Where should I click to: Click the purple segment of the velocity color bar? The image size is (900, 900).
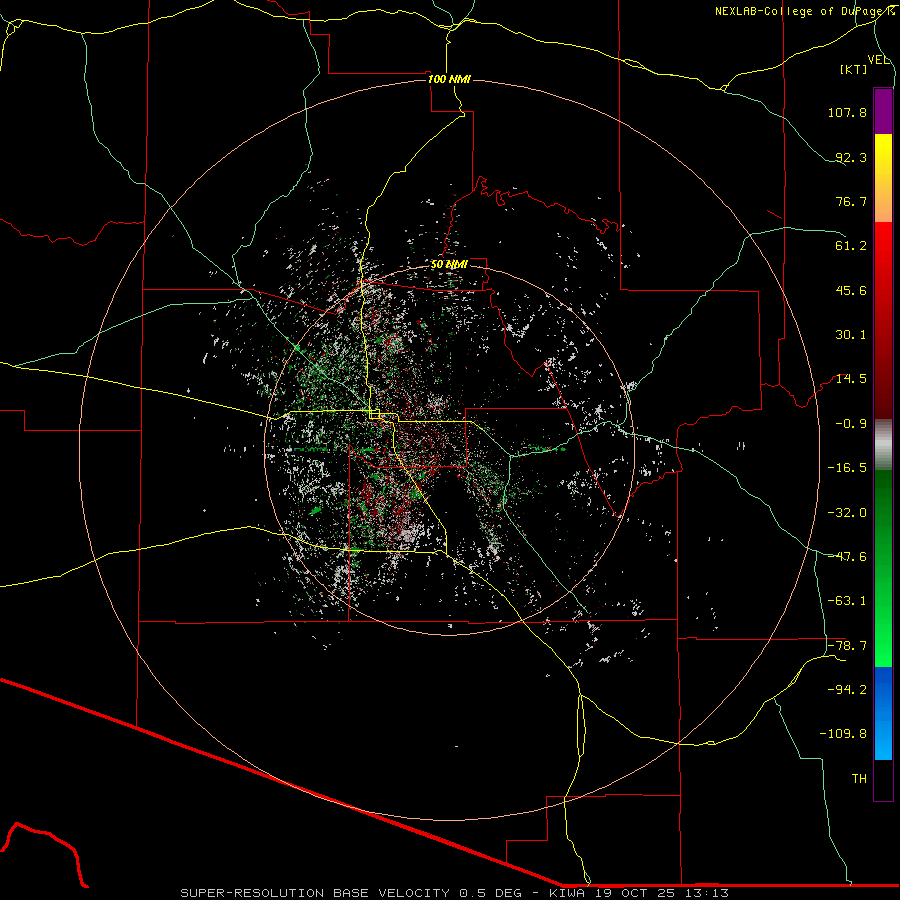click(x=883, y=112)
